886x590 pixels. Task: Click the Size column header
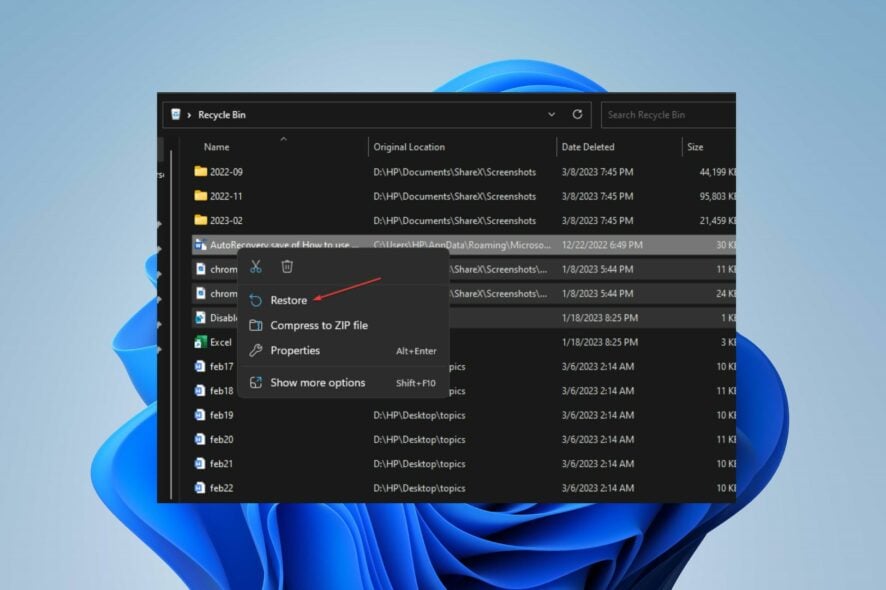(695, 147)
